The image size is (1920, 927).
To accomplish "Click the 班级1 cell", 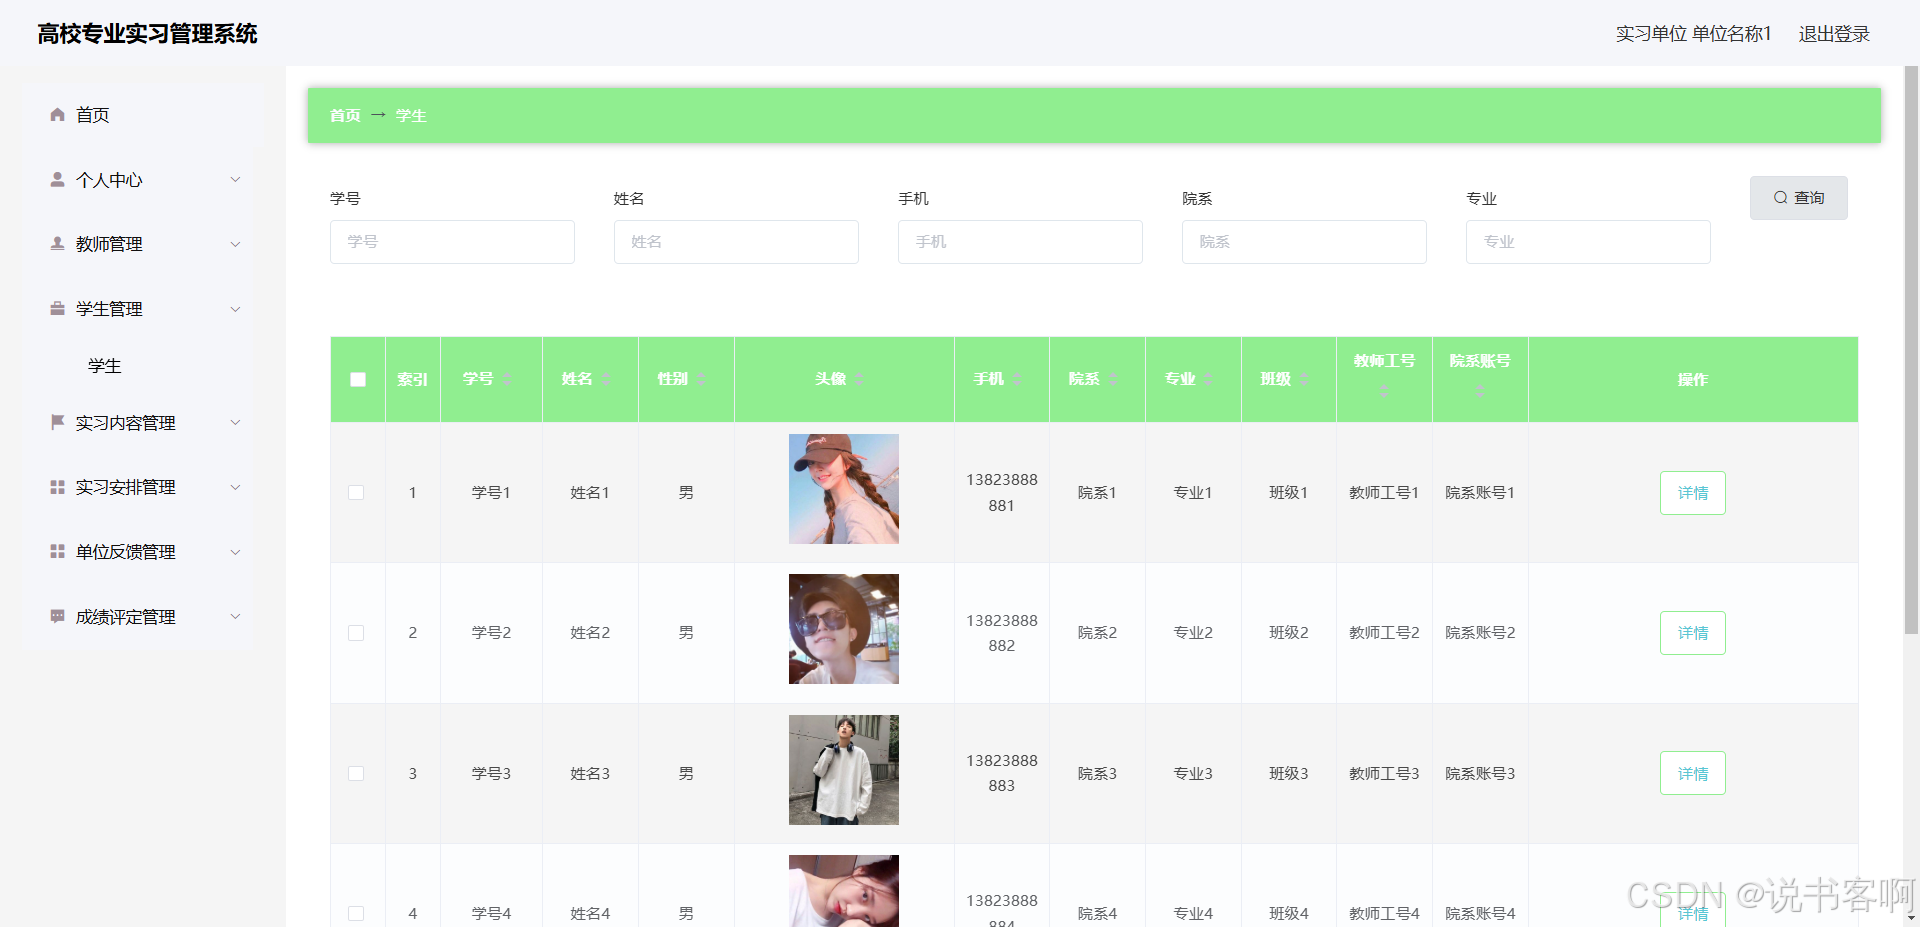I will (1288, 492).
